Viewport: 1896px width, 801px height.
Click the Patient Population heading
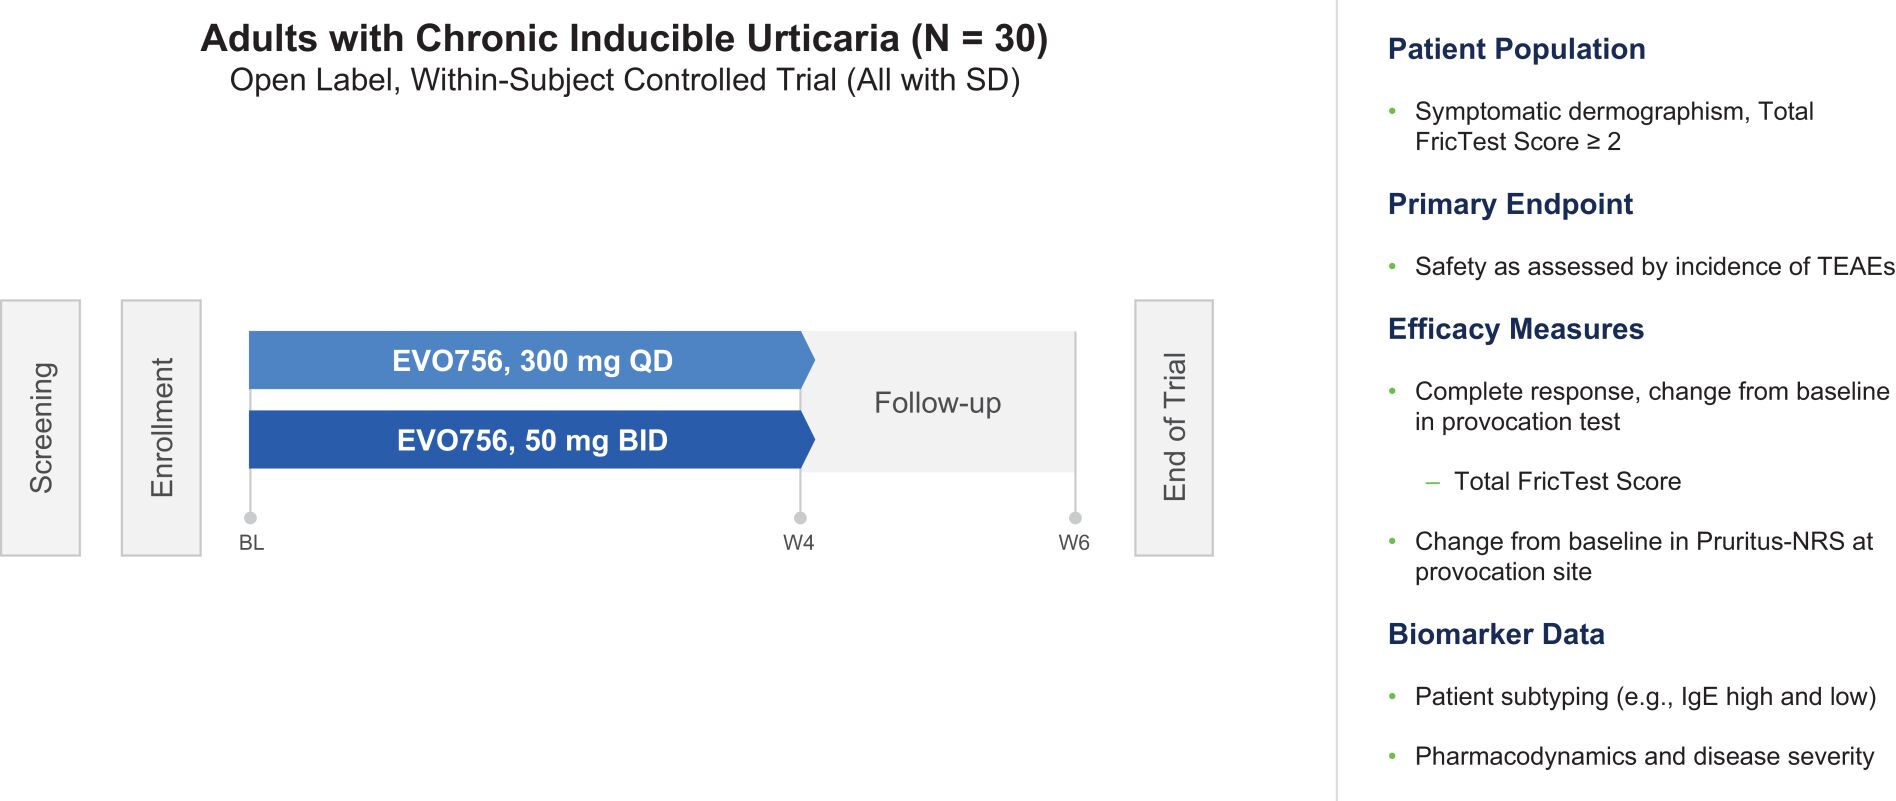pyautogui.click(x=1516, y=49)
